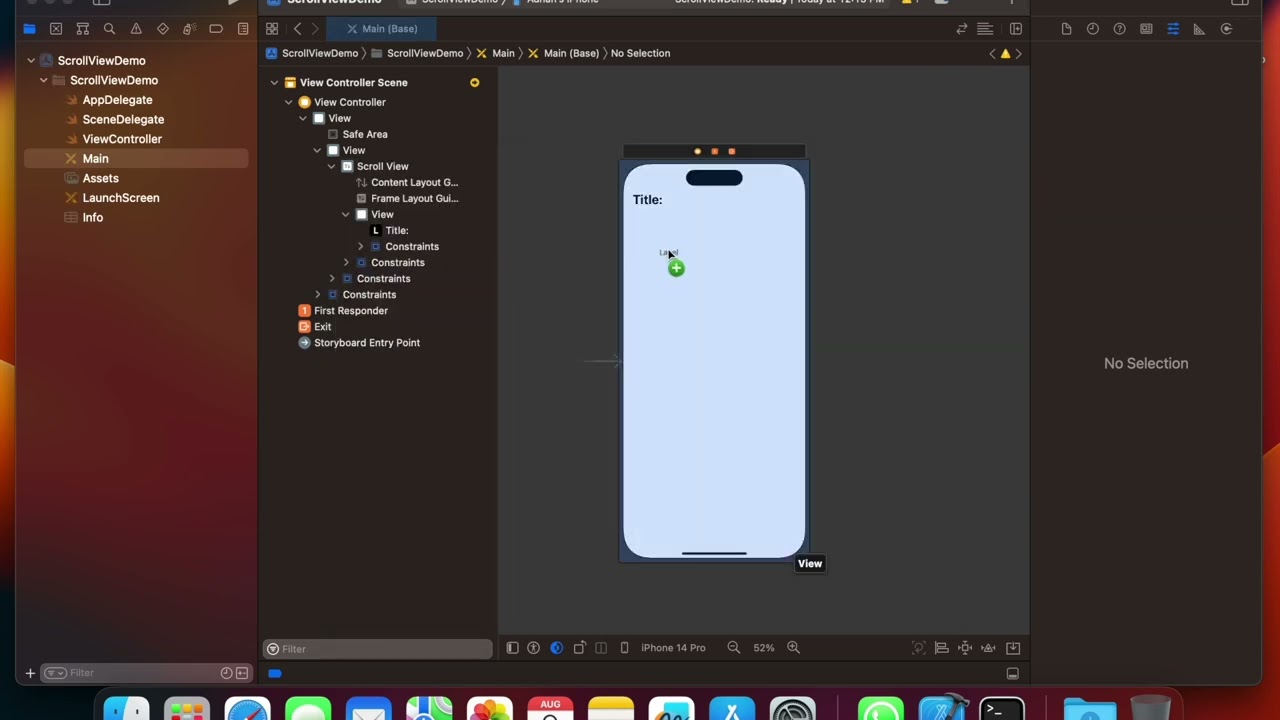Open the History inspector clock icon

click(x=1093, y=29)
